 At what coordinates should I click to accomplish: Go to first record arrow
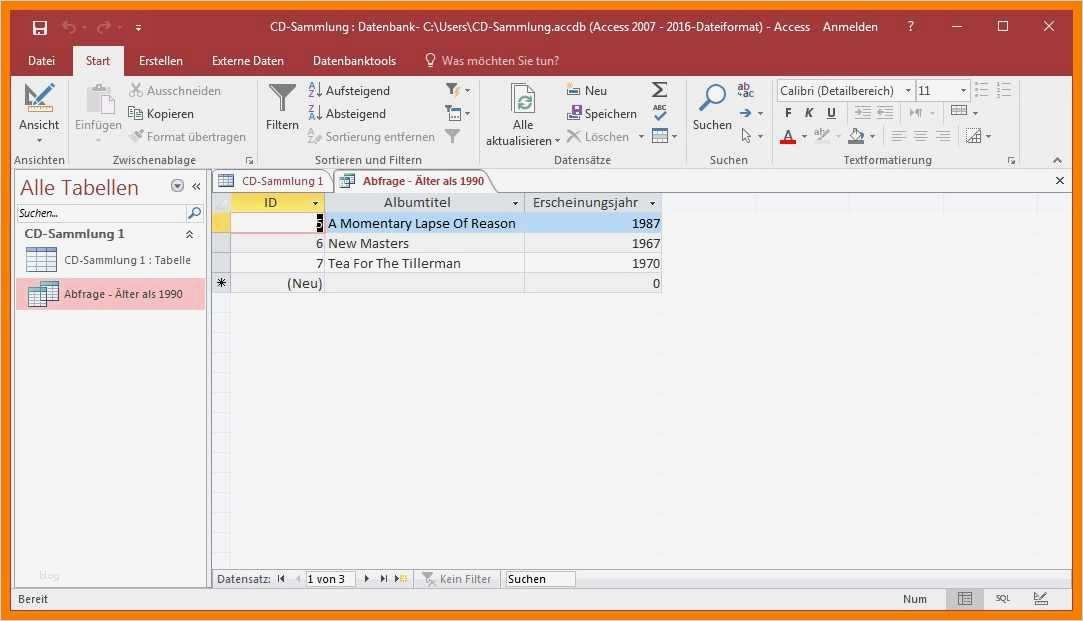pos(281,579)
